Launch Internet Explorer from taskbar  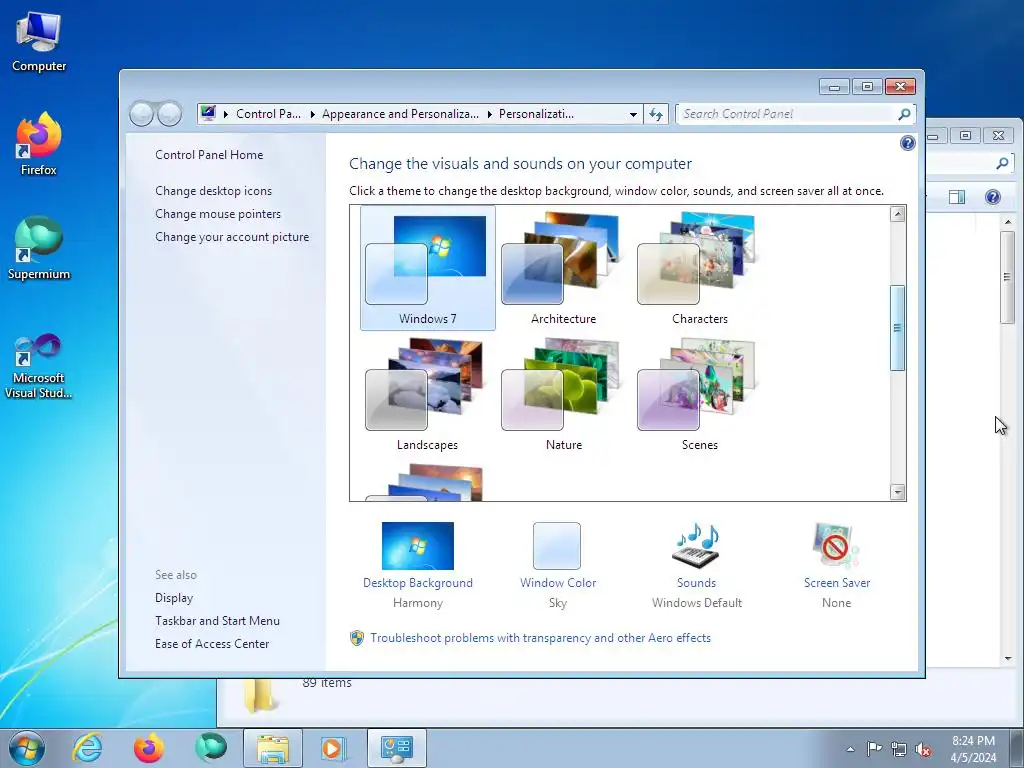(x=88, y=748)
